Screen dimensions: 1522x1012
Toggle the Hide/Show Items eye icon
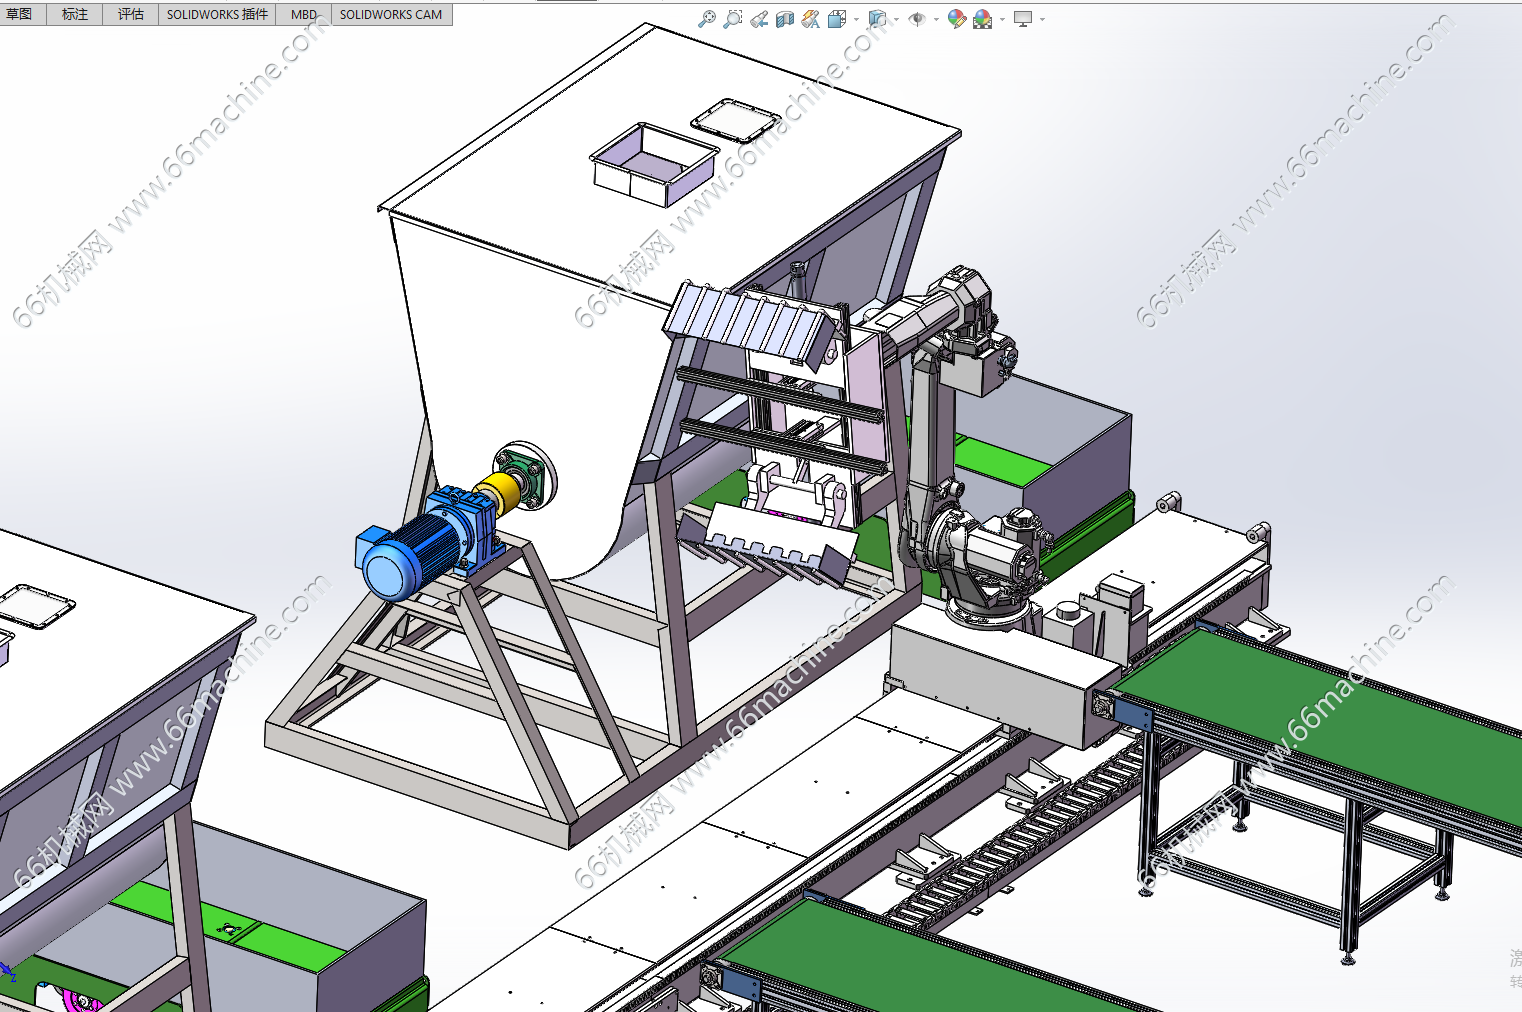(917, 19)
